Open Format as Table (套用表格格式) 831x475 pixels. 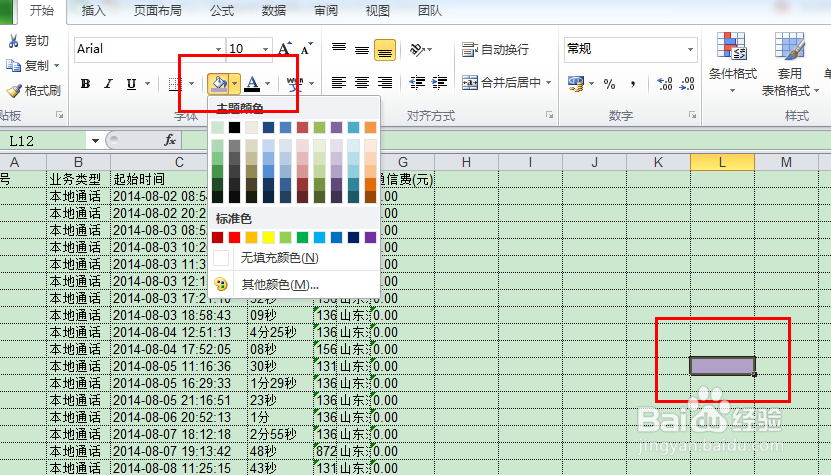(x=790, y=64)
